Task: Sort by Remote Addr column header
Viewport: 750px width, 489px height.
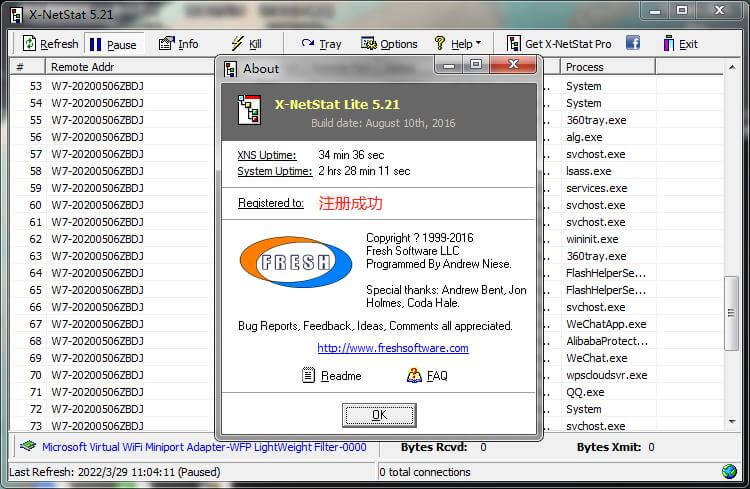Action: (130, 67)
